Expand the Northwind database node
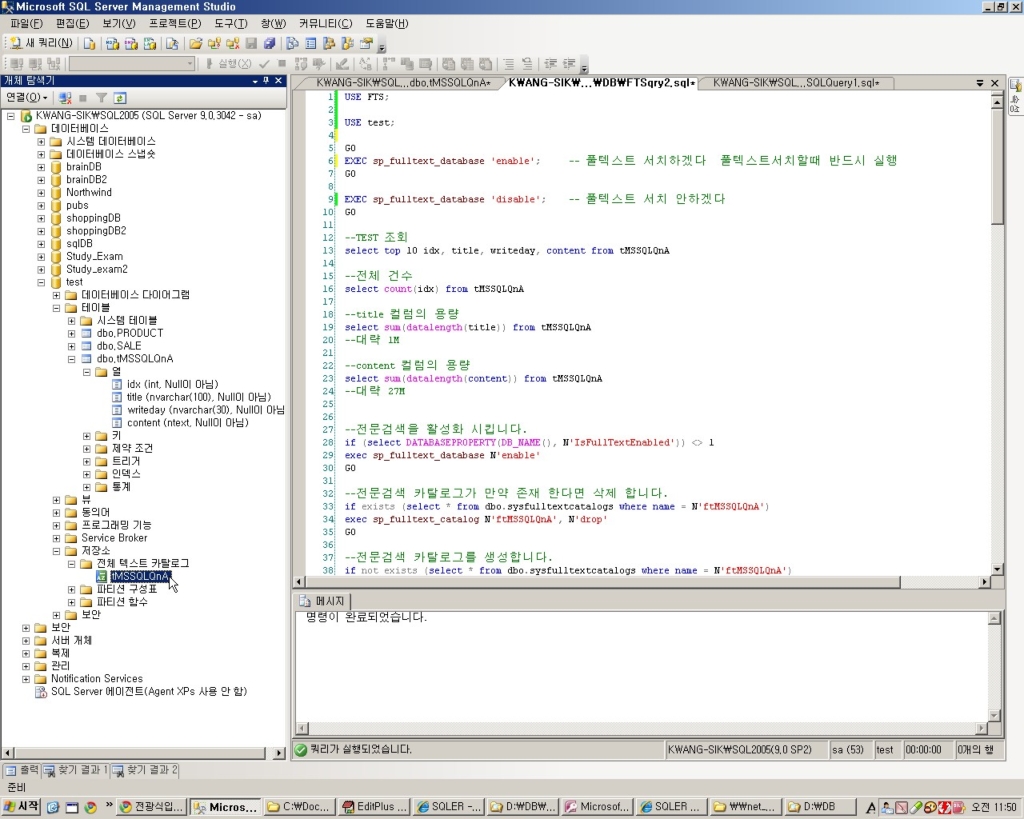The height and width of the screenshot is (819, 1024). point(41,193)
